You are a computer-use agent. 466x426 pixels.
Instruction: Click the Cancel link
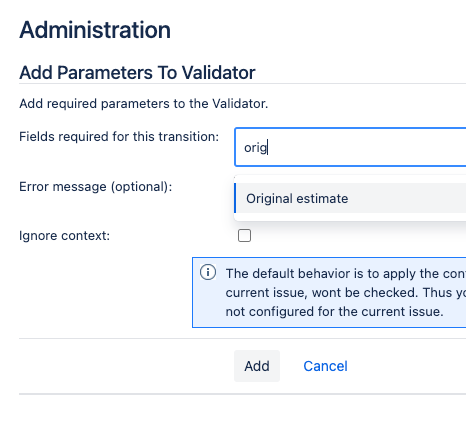pyautogui.click(x=325, y=366)
